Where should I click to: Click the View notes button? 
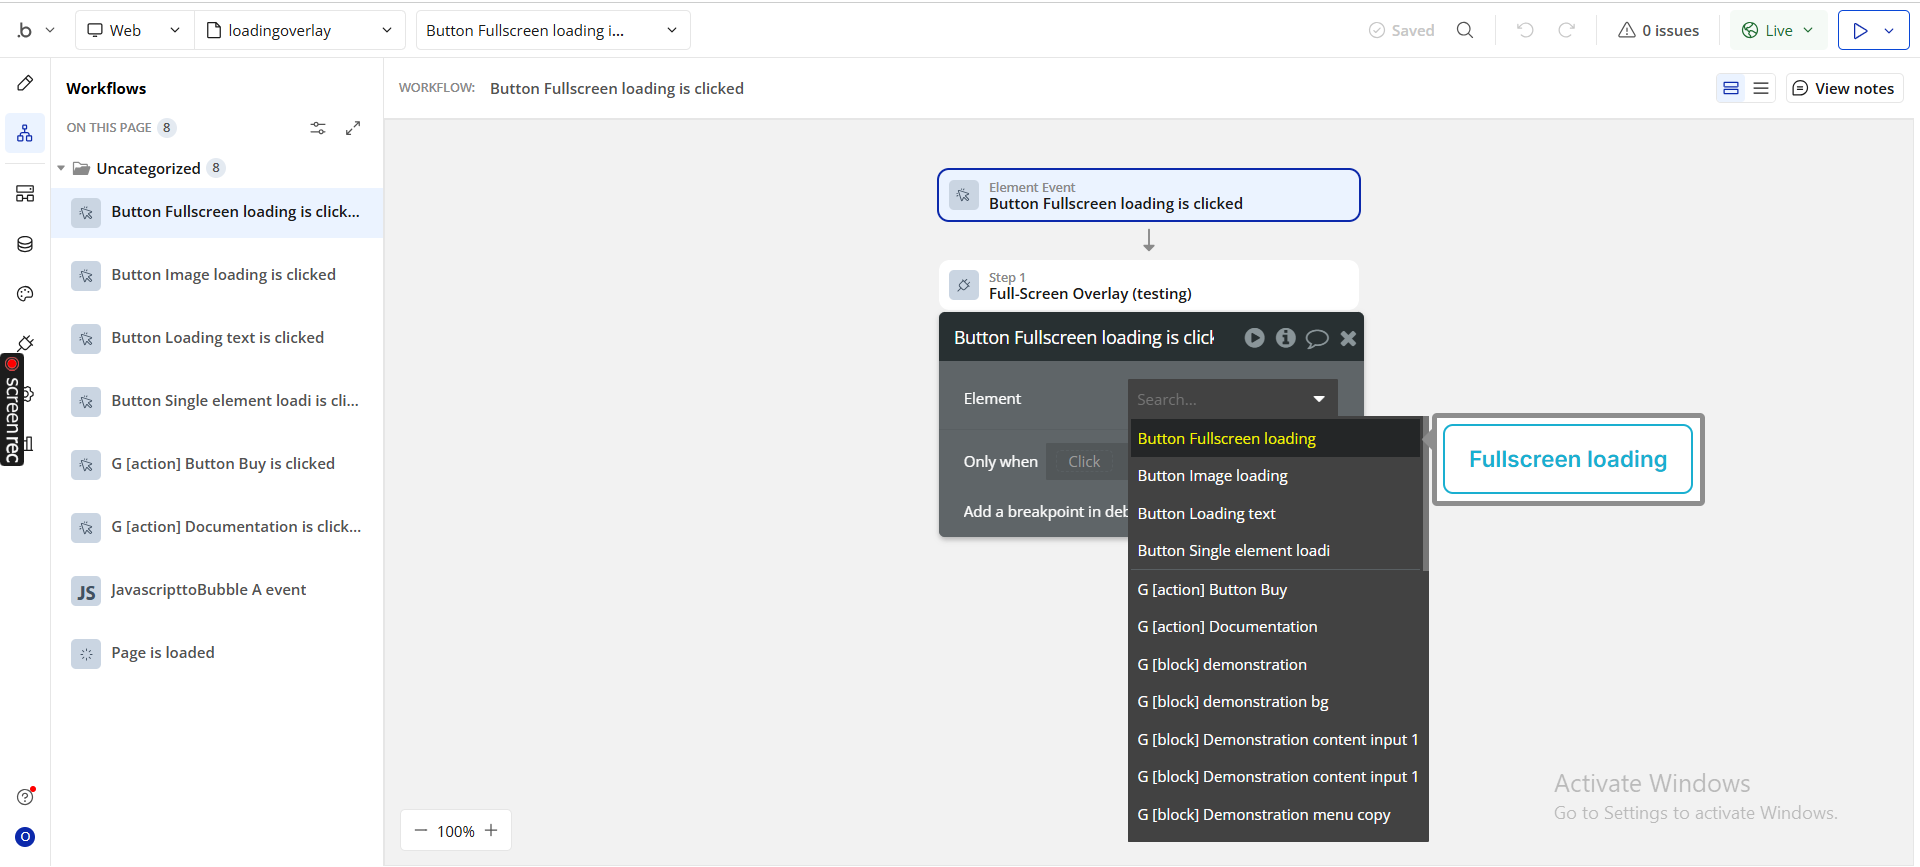(1844, 88)
